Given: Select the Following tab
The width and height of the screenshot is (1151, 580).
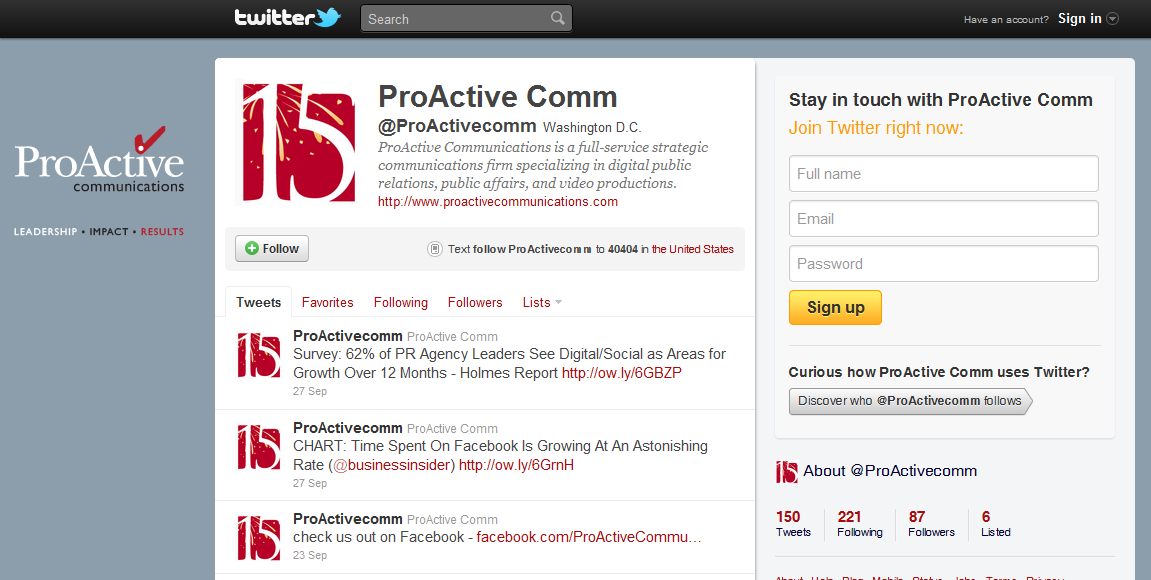Looking at the screenshot, I should [x=401, y=302].
